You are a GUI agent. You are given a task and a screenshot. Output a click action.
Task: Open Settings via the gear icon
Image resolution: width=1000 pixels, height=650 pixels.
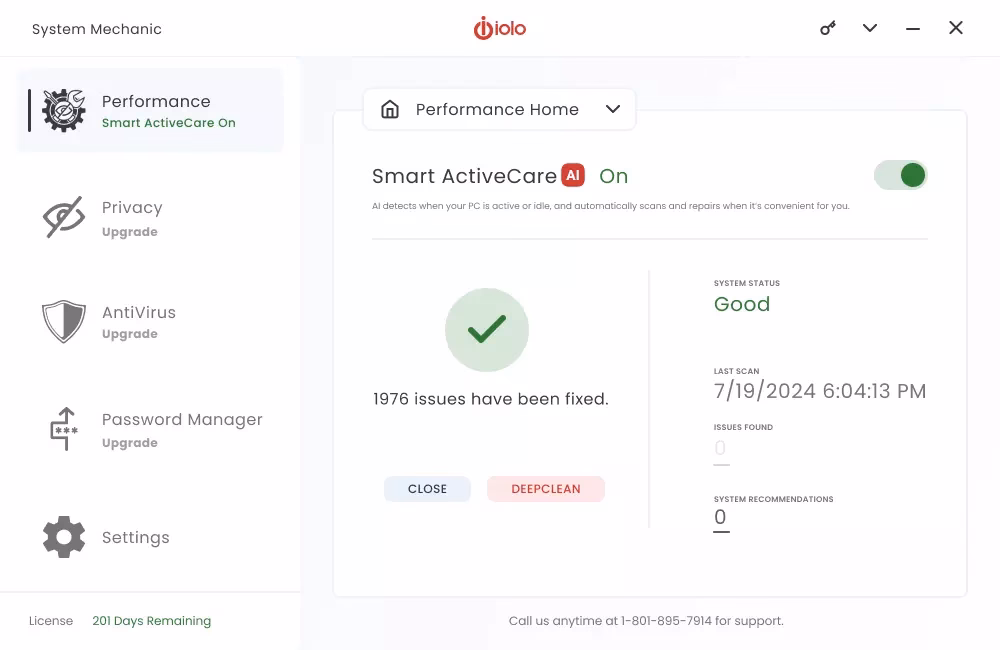[63, 537]
